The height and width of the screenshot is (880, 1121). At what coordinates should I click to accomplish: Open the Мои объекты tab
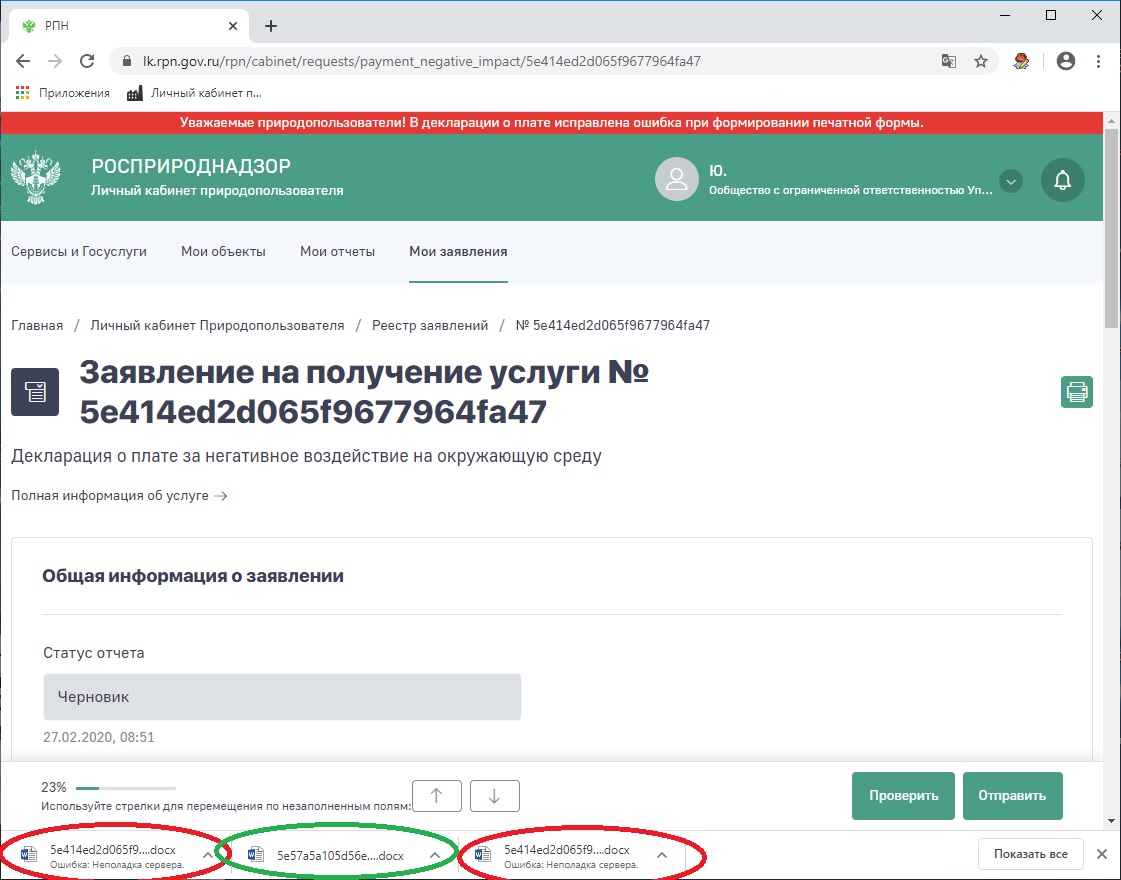pos(223,251)
